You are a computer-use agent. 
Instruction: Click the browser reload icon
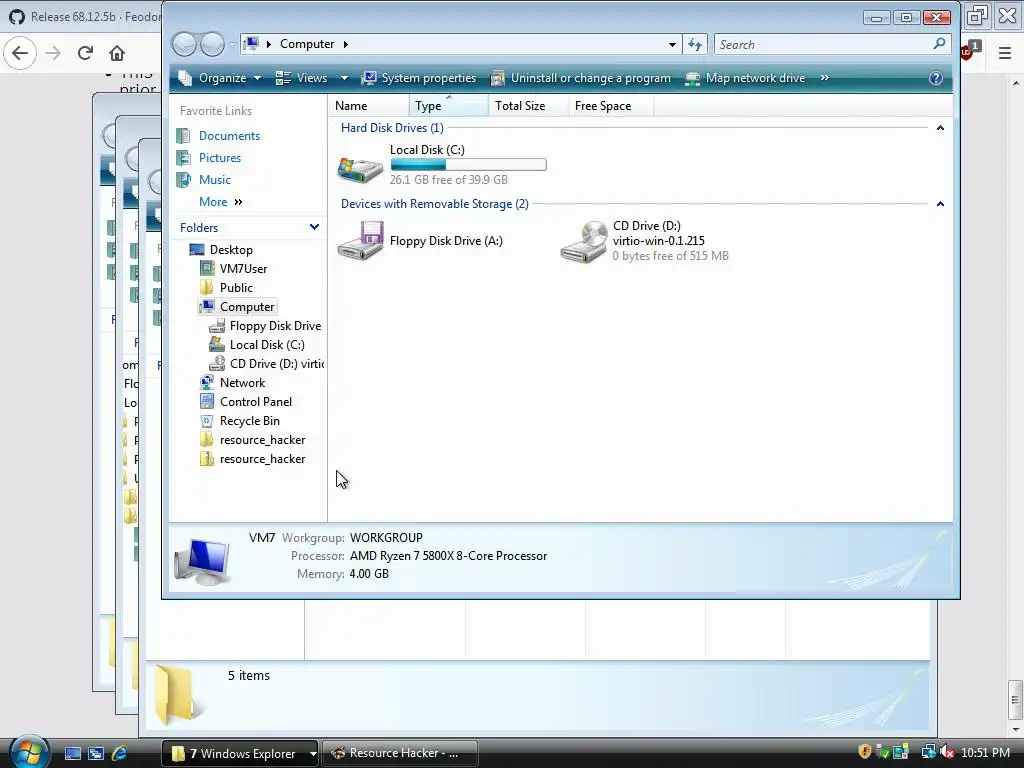(x=85, y=53)
